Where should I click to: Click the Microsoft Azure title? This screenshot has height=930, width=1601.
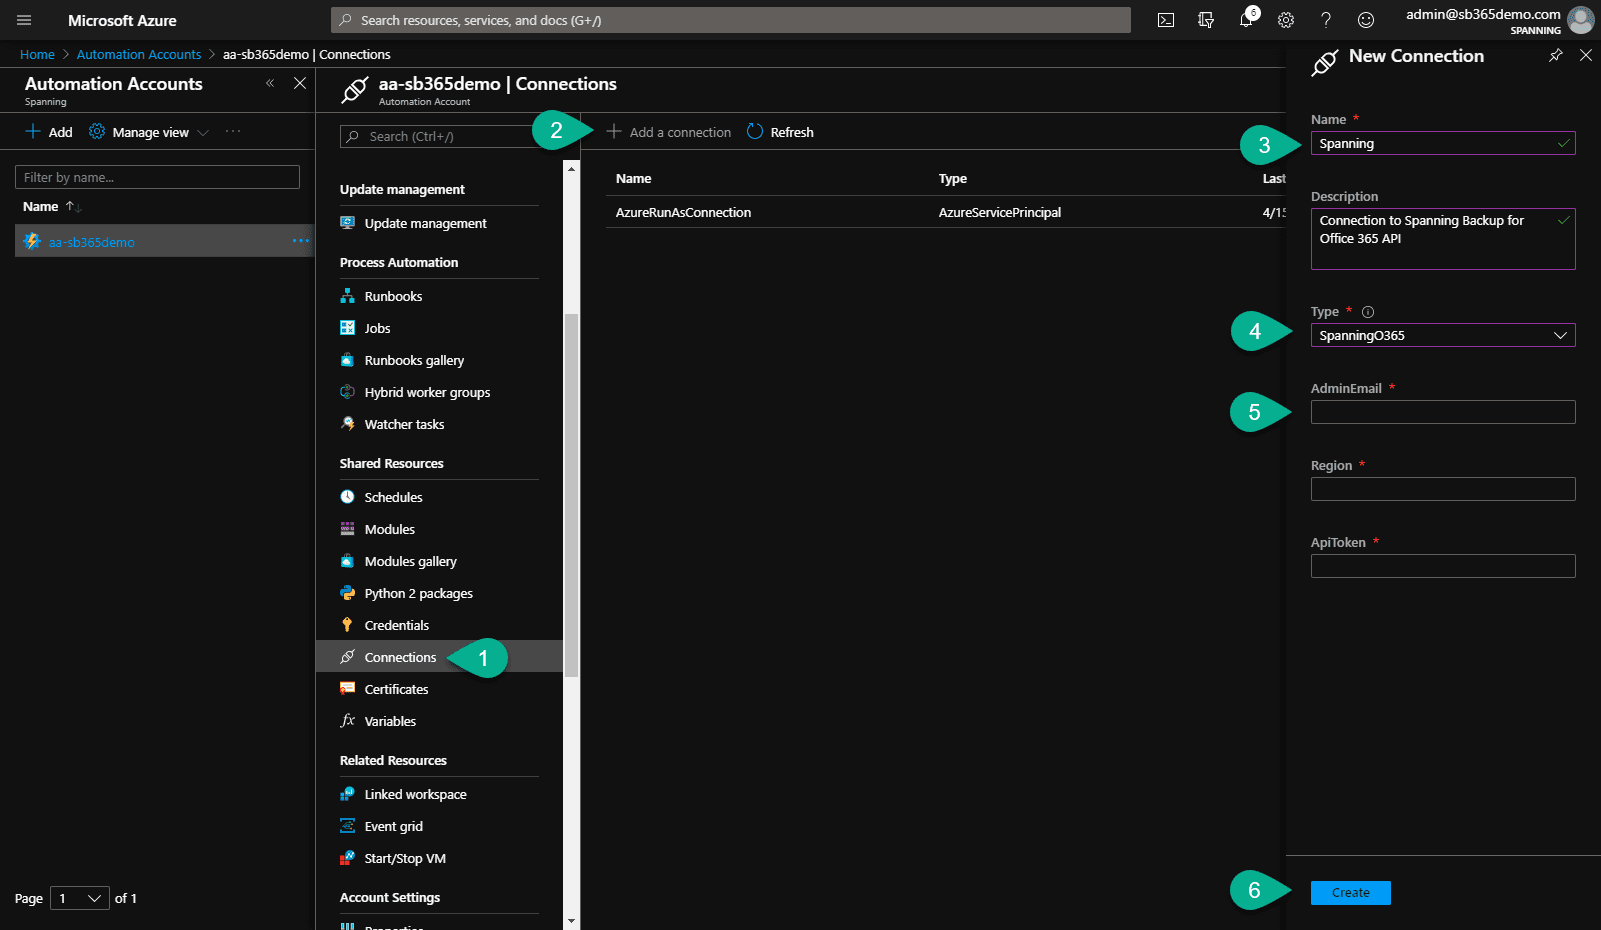click(x=122, y=20)
